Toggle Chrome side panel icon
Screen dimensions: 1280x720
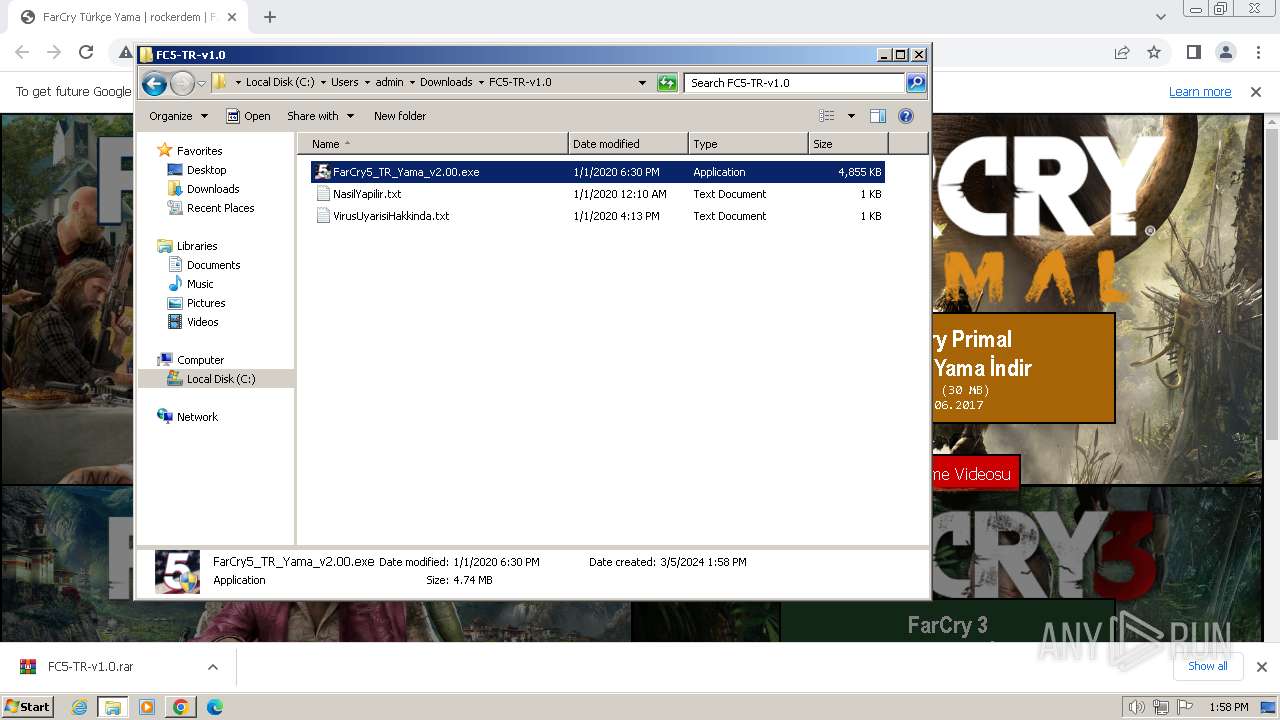pos(1193,52)
